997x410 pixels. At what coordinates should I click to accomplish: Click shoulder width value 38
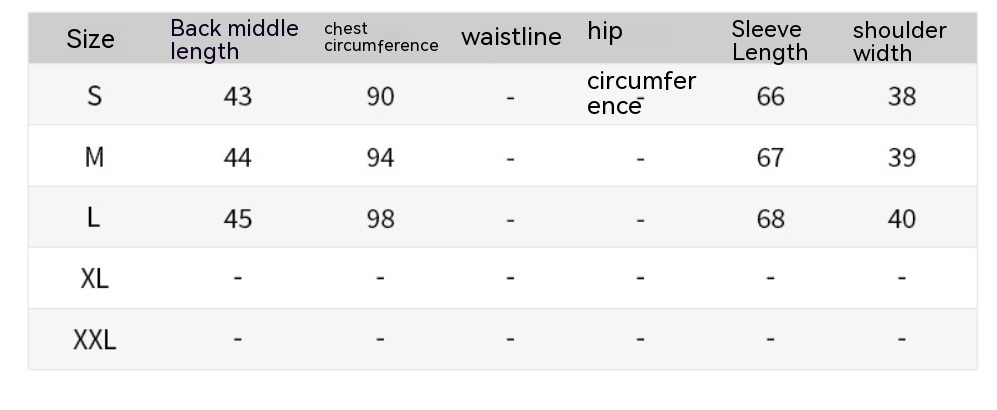(901, 96)
